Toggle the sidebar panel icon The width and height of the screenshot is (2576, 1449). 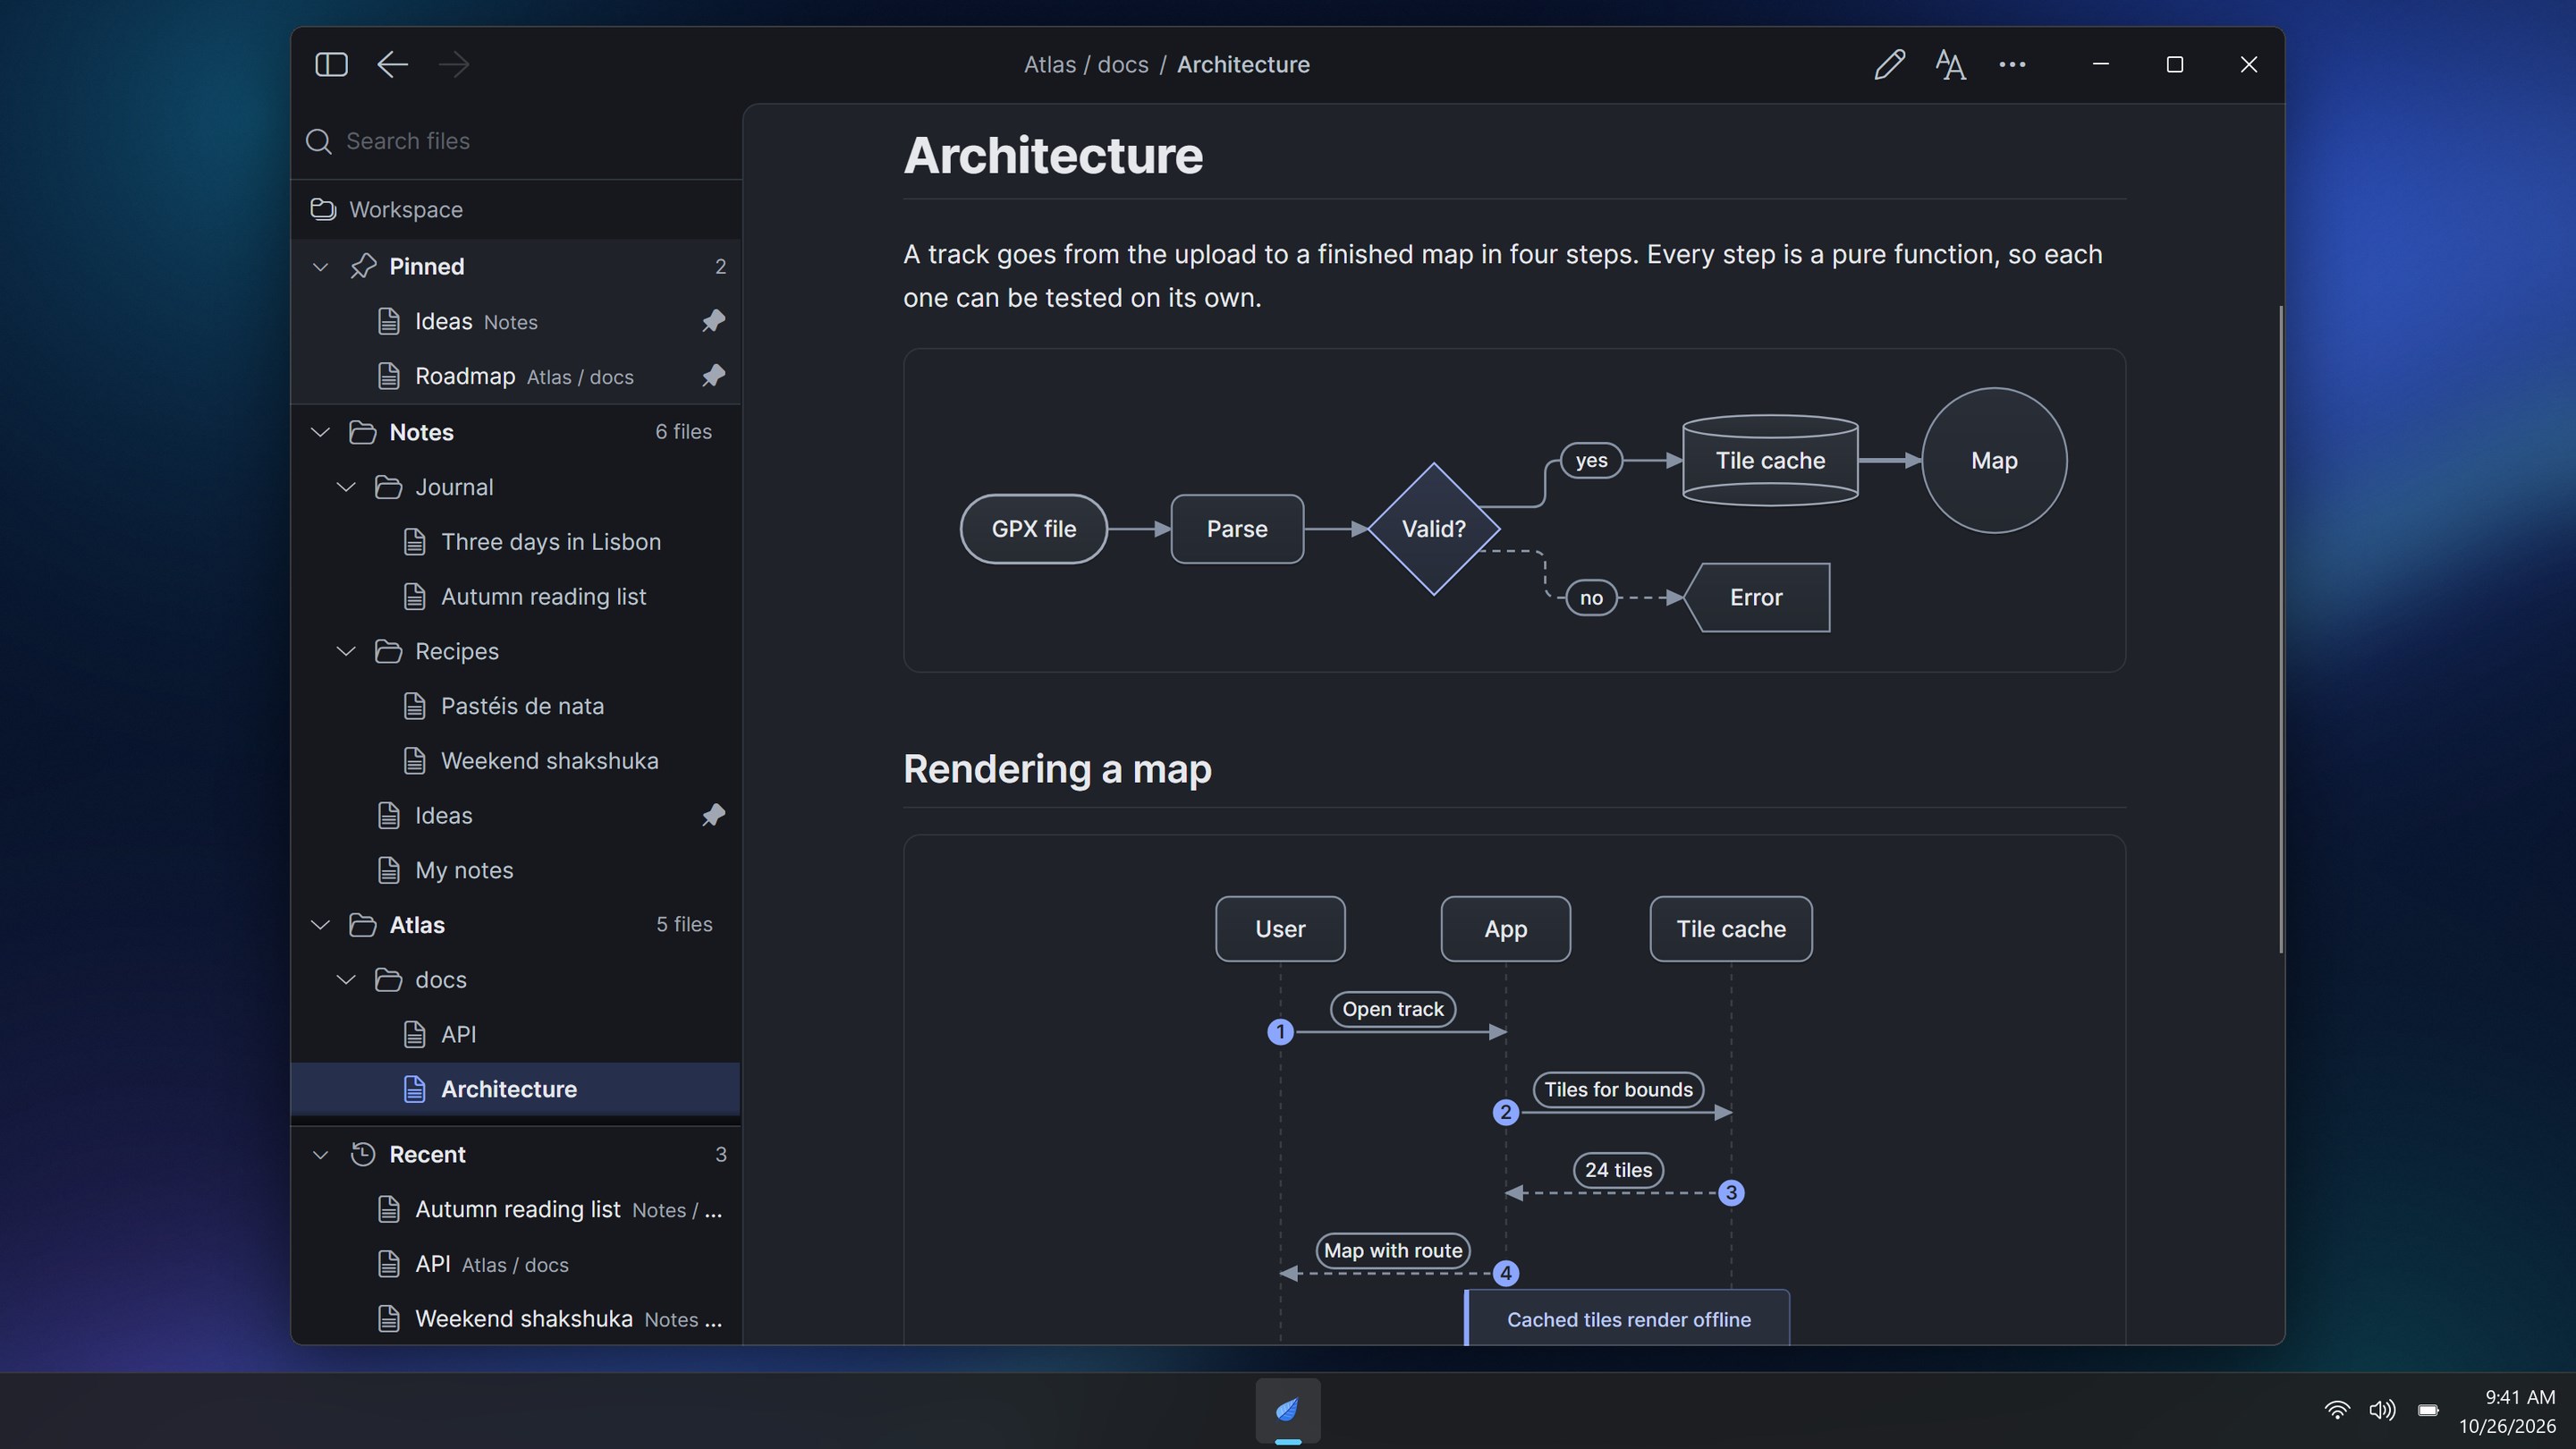tap(331, 64)
